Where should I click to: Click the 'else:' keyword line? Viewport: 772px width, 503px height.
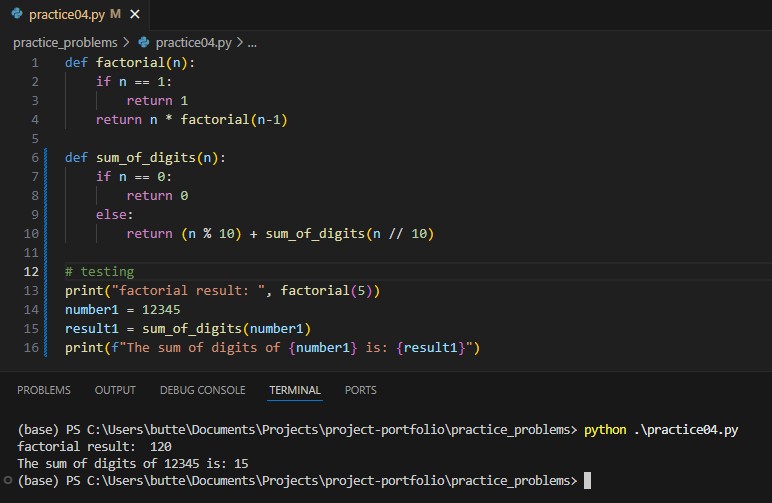114,215
